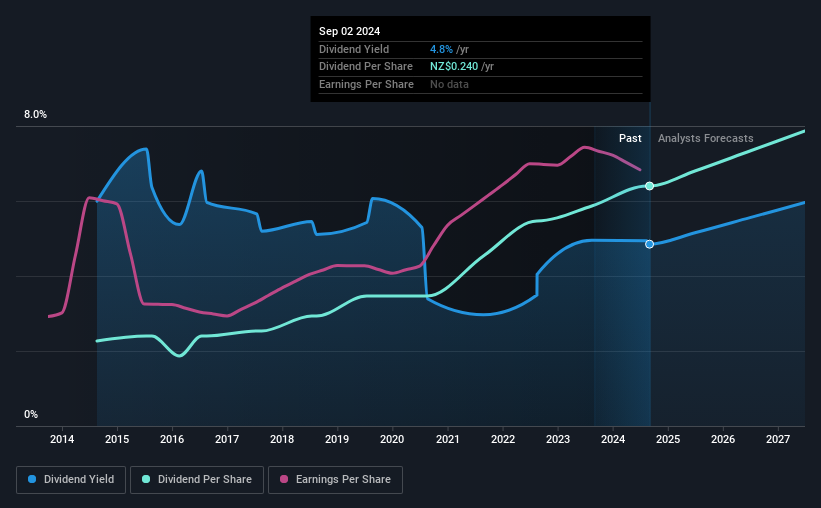821x508 pixels.
Task: Click the 2017 year label on axis
Action: pyautogui.click(x=227, y=439)
